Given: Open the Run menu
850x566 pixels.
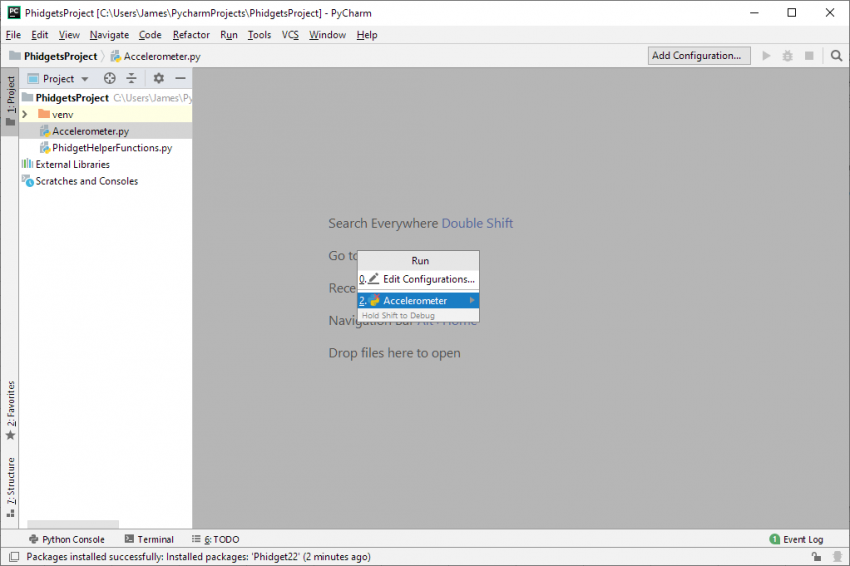Looking at the screenshot, I should pos(228,35).
